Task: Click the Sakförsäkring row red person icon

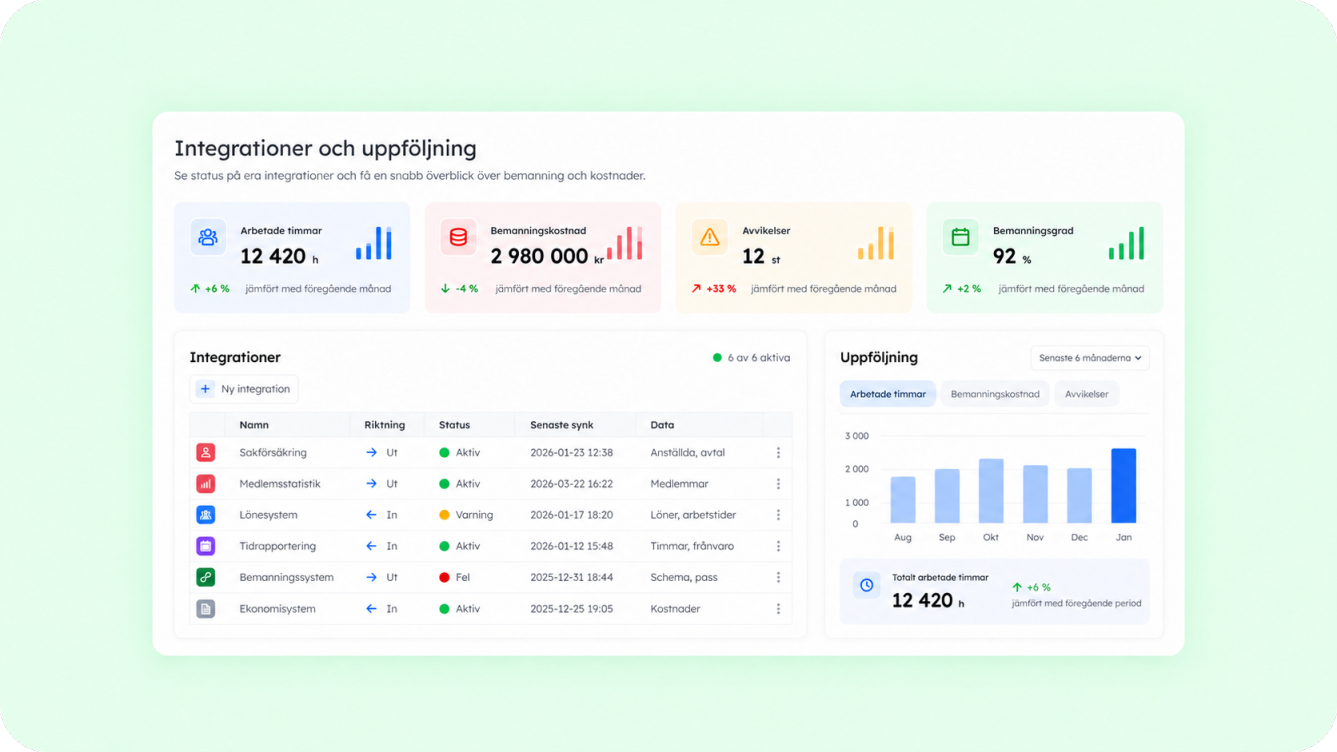Action: pos(205,453)
